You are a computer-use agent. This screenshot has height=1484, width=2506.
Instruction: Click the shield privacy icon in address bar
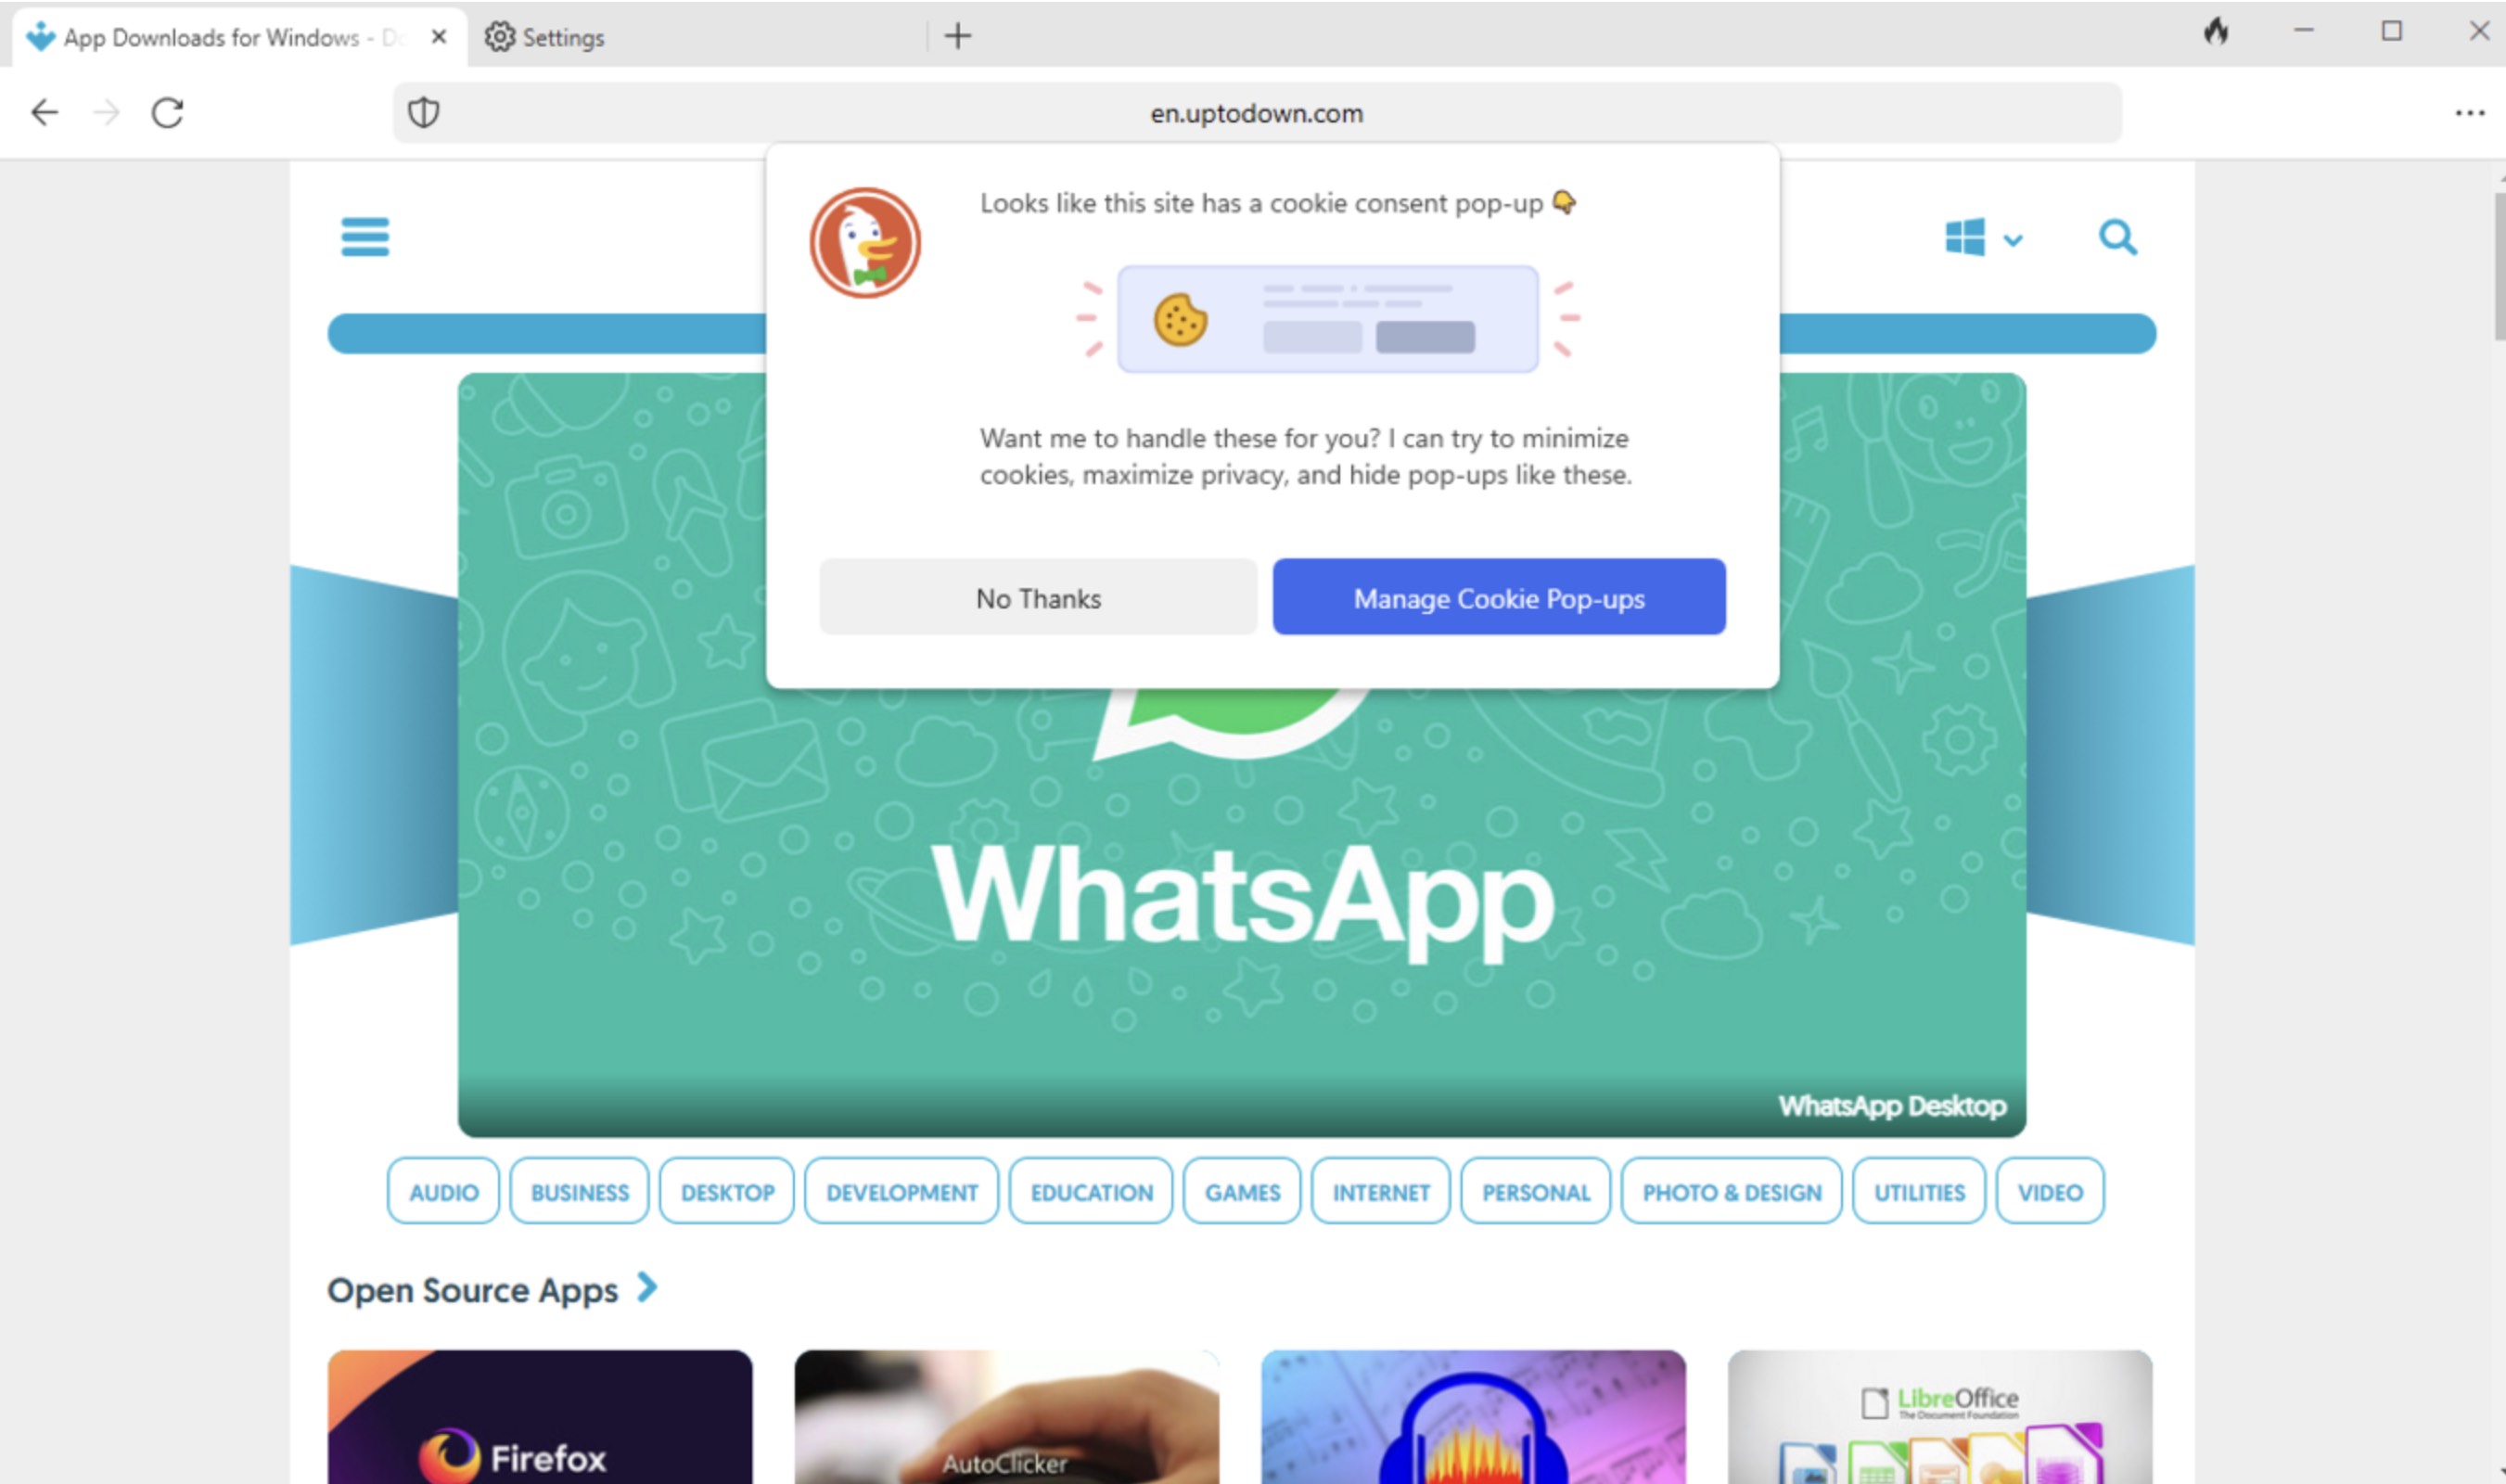pos(422,111)
